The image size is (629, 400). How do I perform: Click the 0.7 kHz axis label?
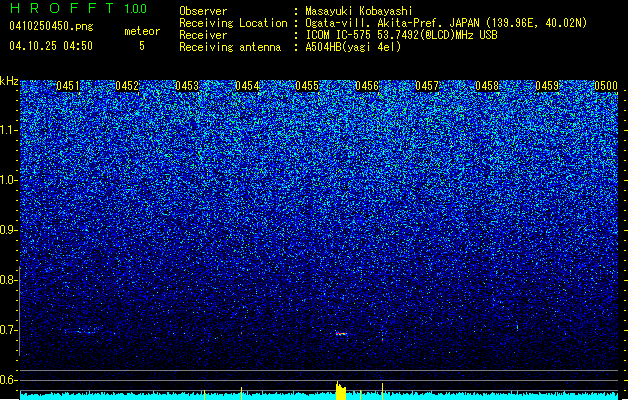9,330
